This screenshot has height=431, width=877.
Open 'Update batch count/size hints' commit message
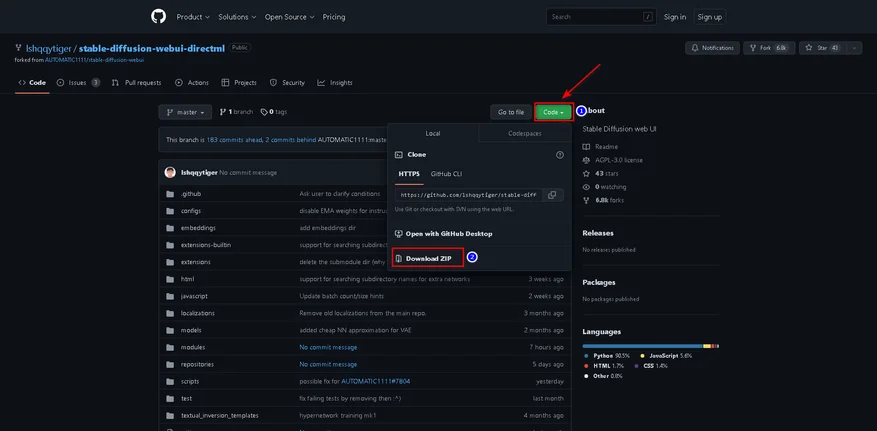342,296
